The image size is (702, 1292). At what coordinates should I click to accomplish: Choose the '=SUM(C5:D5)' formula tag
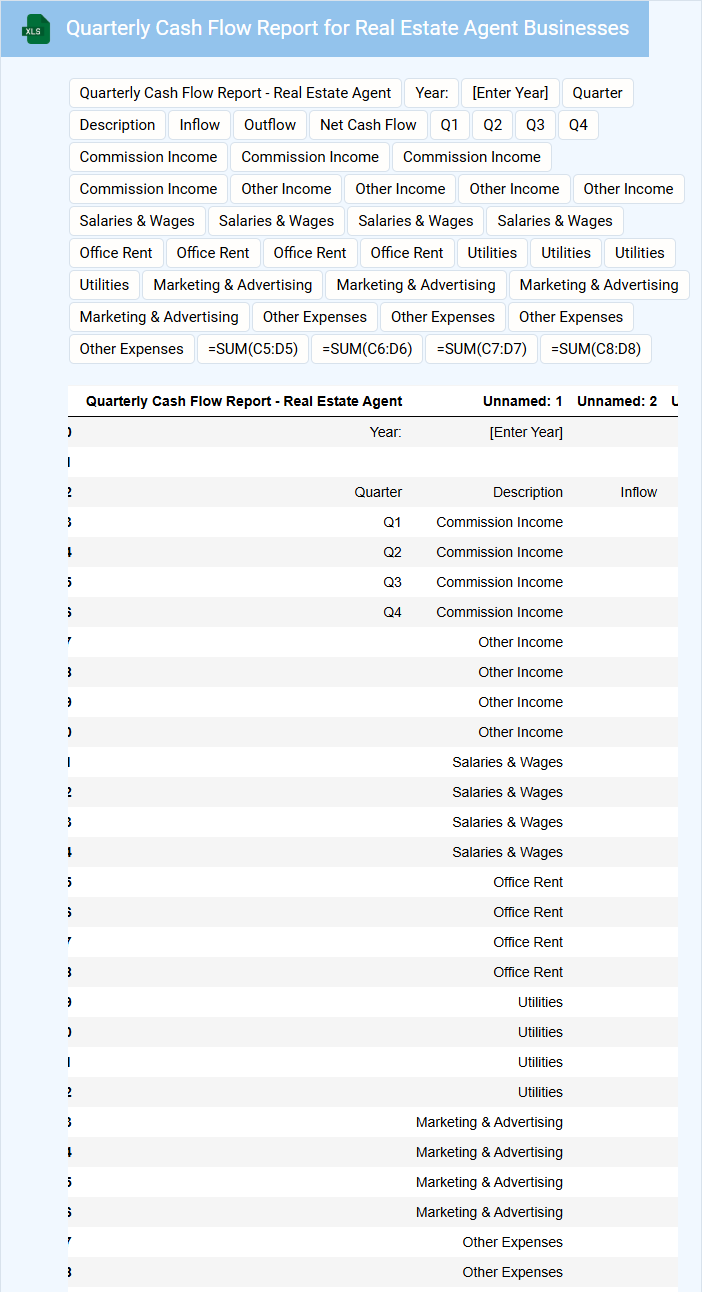click(253, 349)
